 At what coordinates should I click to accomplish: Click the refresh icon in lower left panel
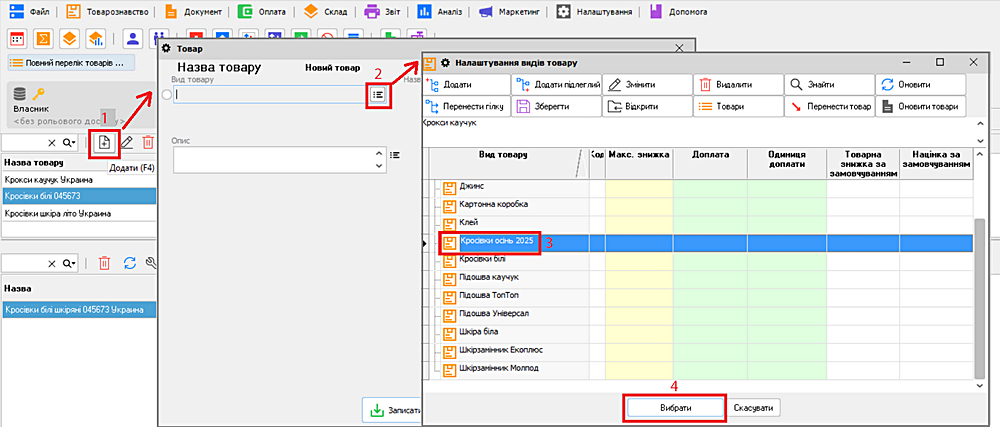pos(129,263)
